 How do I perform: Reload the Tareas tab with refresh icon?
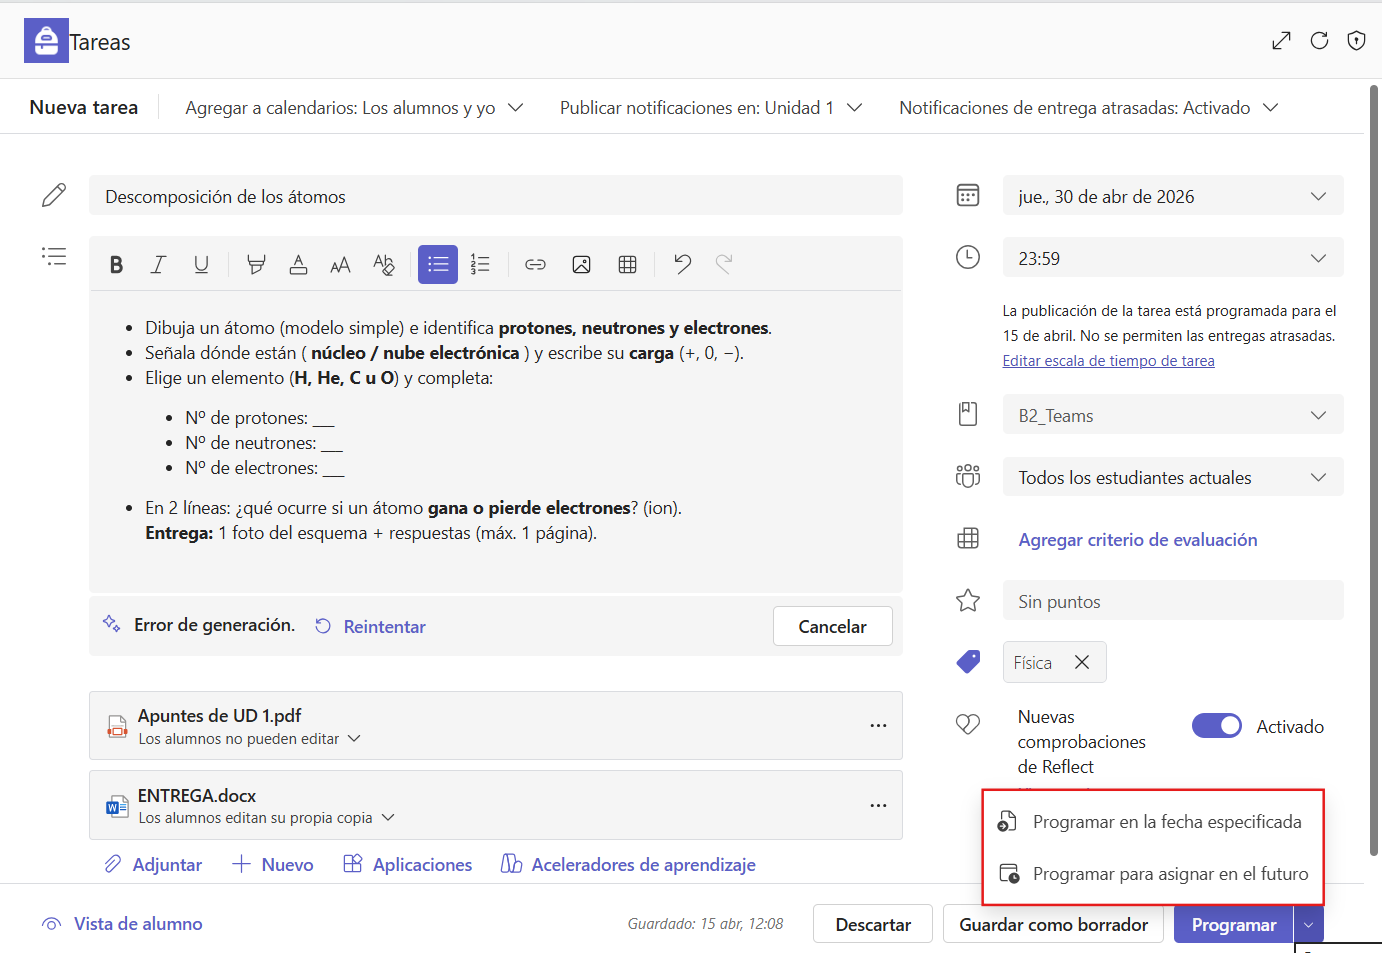tap(1319, 41)
